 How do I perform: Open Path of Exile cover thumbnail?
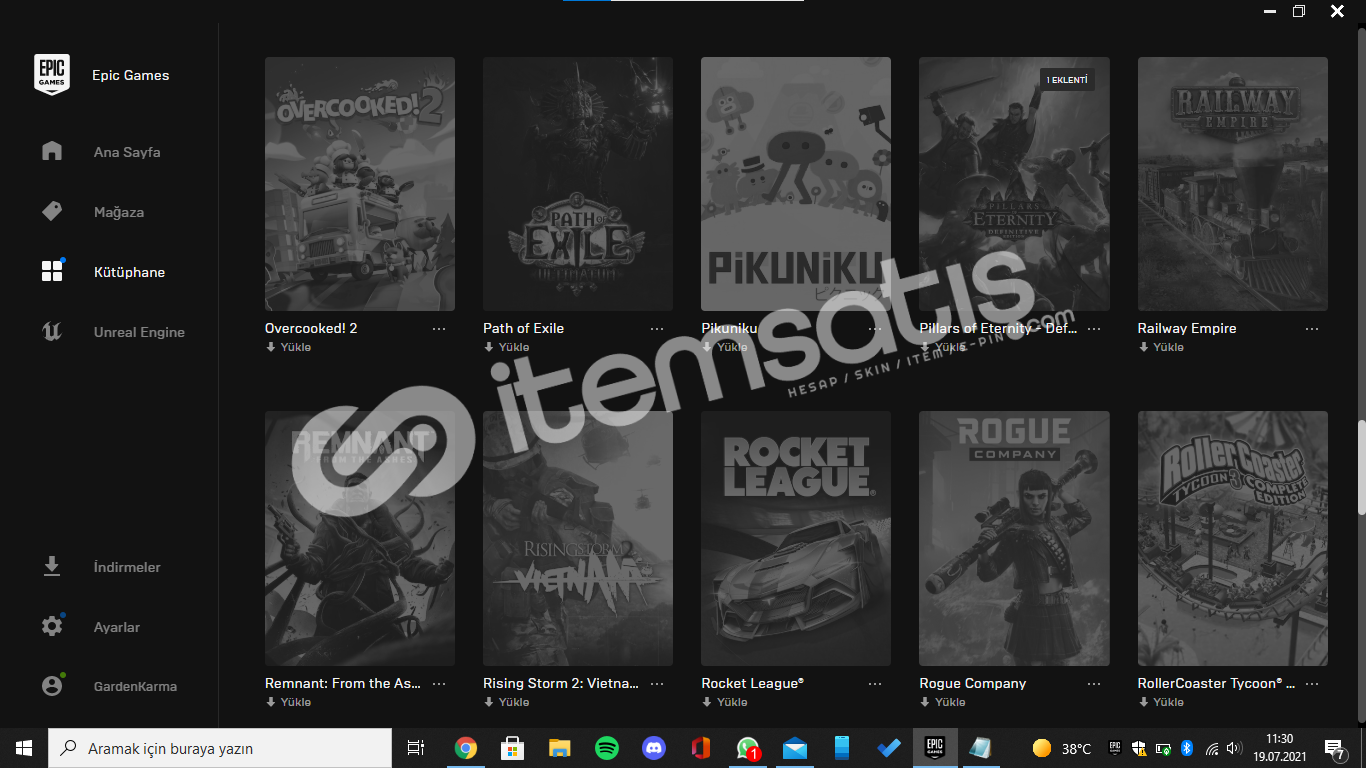[x=578, y=184]
